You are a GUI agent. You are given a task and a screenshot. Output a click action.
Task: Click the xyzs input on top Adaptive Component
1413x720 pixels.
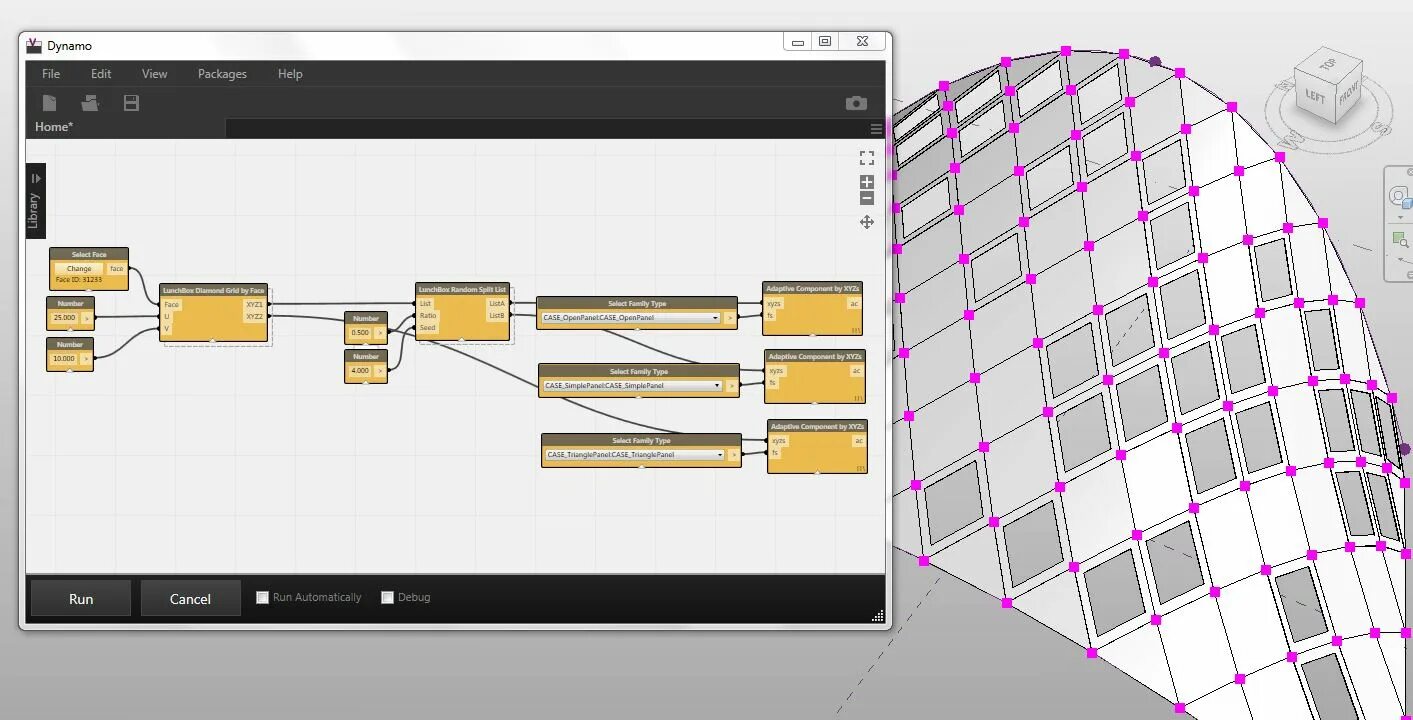pyautogui.click(x=774, y=303)
